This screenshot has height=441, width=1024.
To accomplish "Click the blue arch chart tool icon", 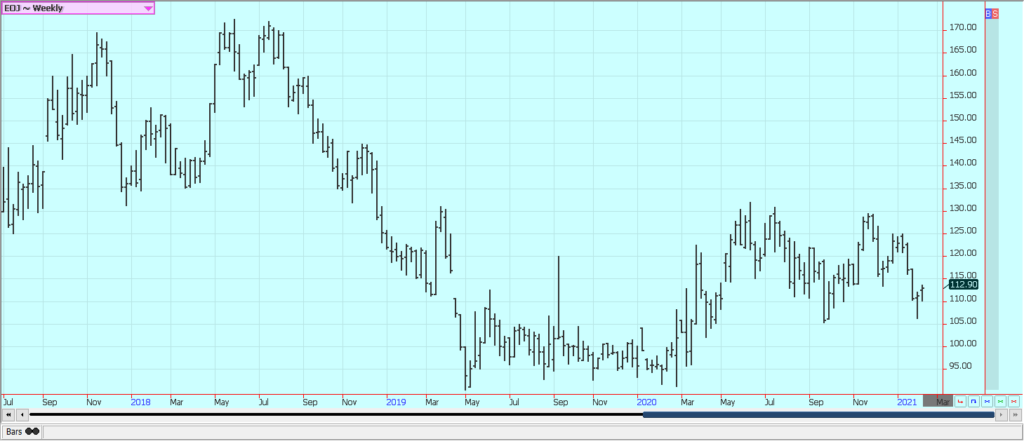I will (973, 401).
